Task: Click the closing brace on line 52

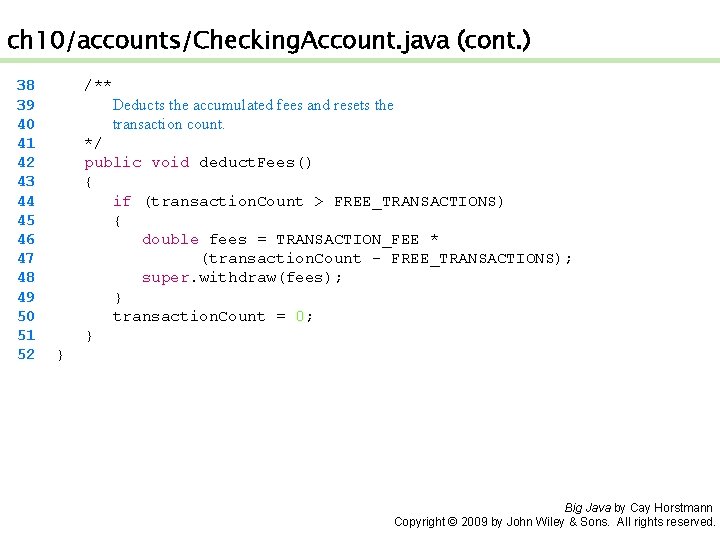Action: pos(60,355)
